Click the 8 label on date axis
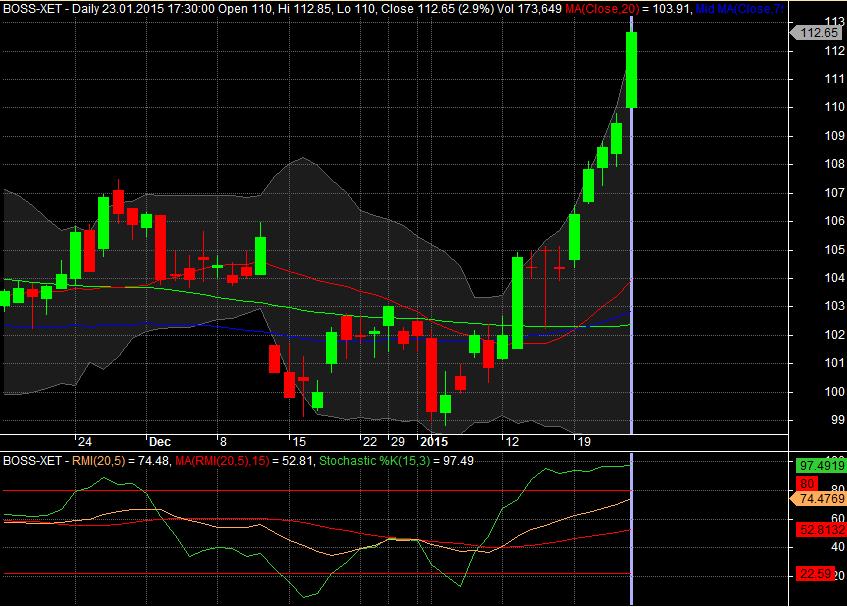This screenshot has height=607, width=847. pos(223,442)
